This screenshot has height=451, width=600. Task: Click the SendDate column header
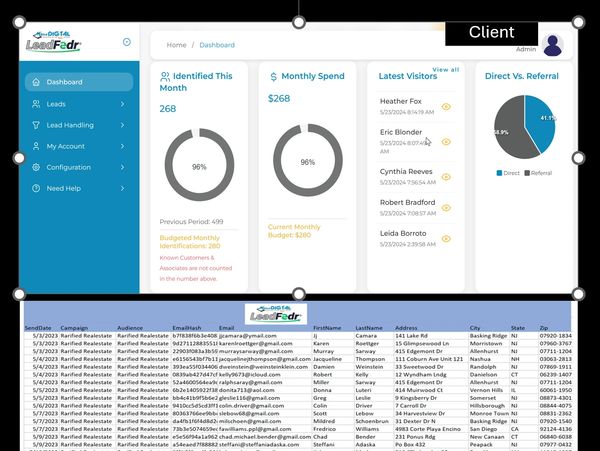coord(38,328)
